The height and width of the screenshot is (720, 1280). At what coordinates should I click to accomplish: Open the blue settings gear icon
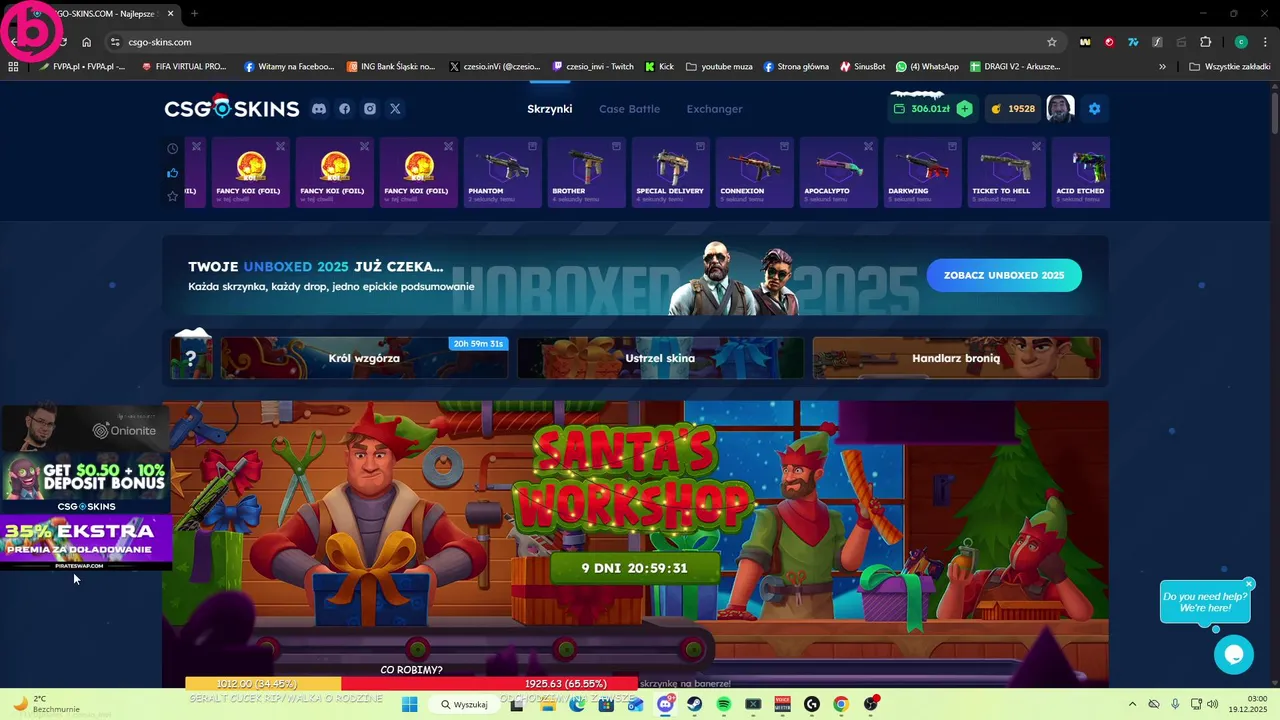(1094, 109)
